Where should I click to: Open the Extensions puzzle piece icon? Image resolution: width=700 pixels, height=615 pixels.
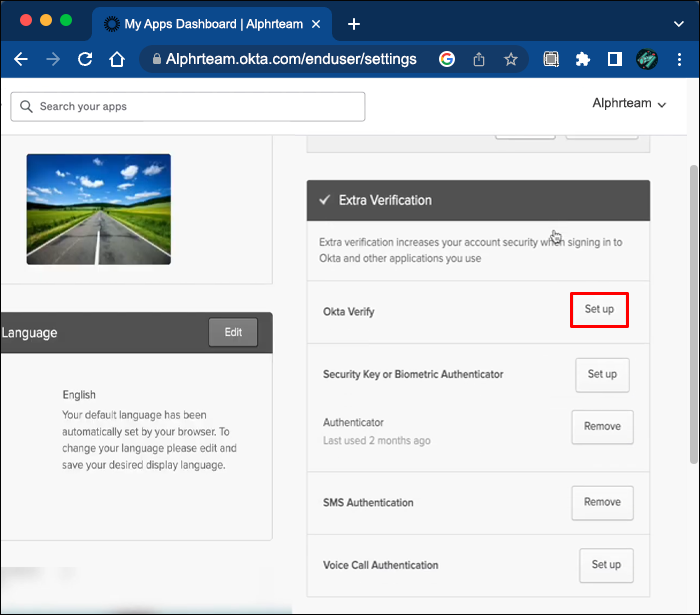[x=583, y=60]
